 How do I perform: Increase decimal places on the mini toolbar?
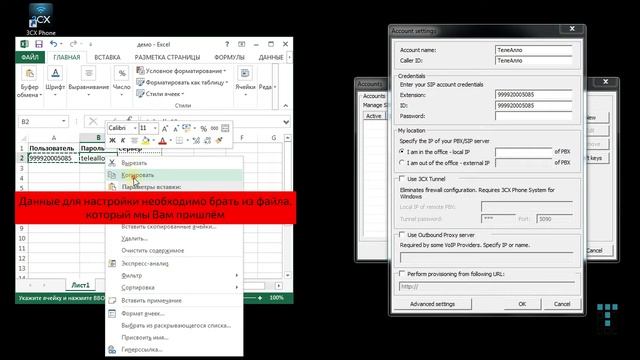click(x=196, y=141)
